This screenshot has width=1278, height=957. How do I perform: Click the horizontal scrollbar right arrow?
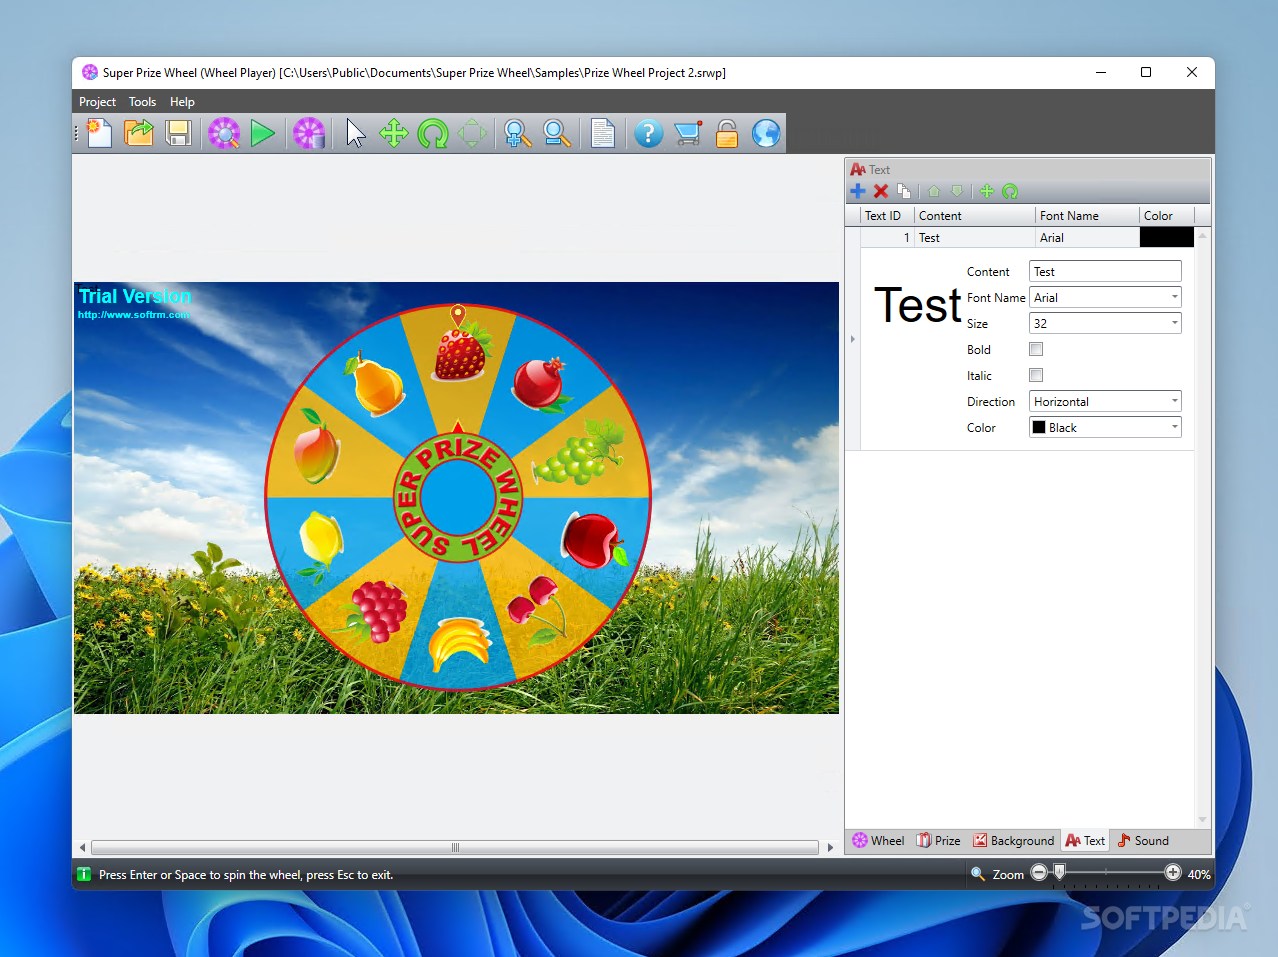click(830, 847)
